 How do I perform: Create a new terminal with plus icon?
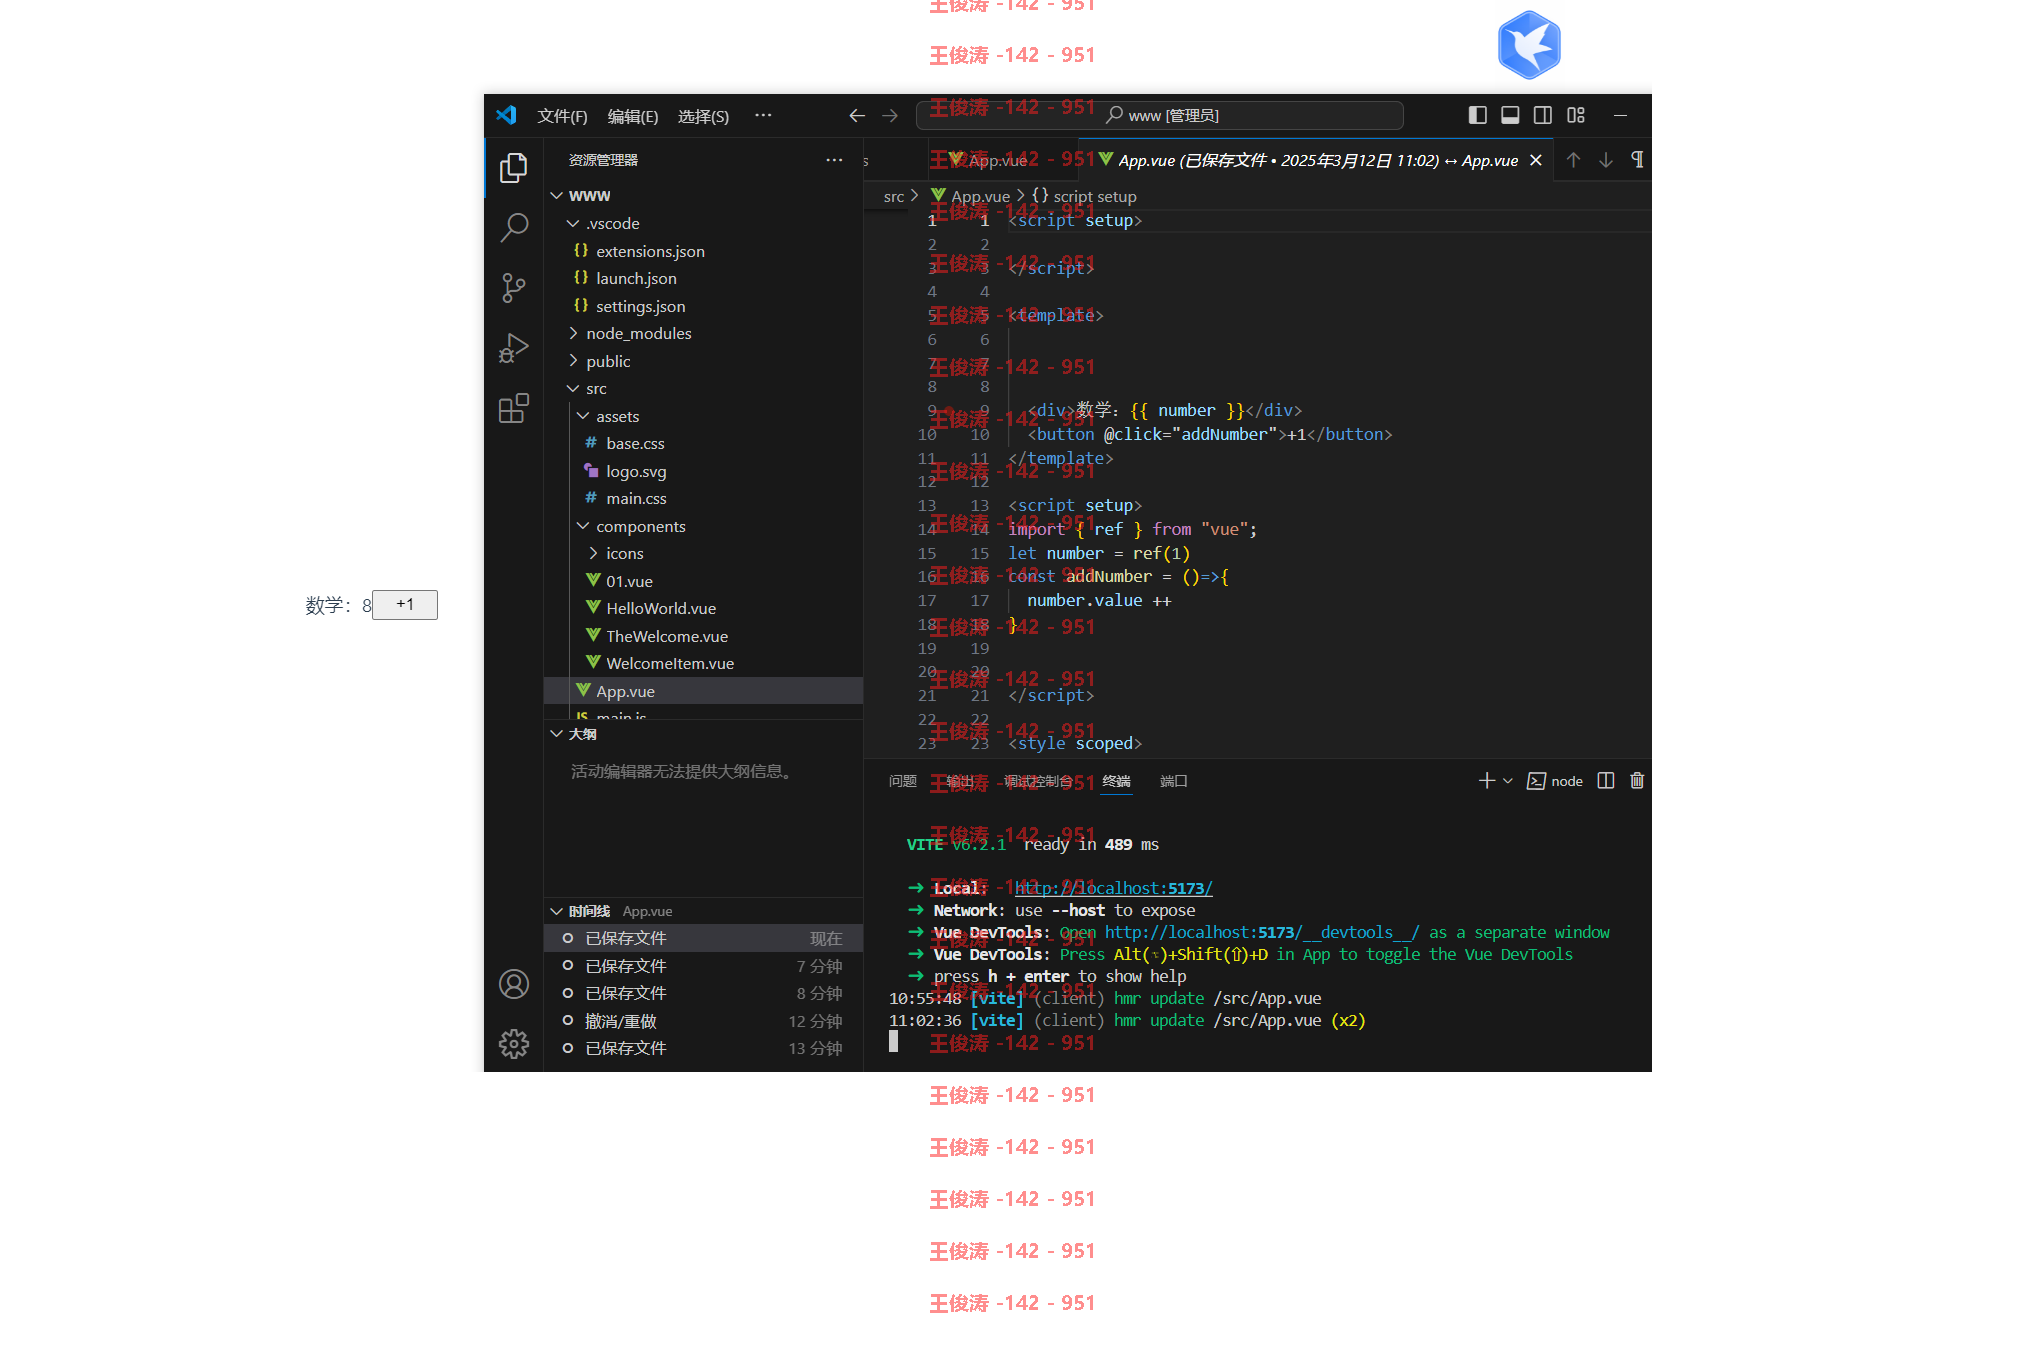tap(1487, 781)
